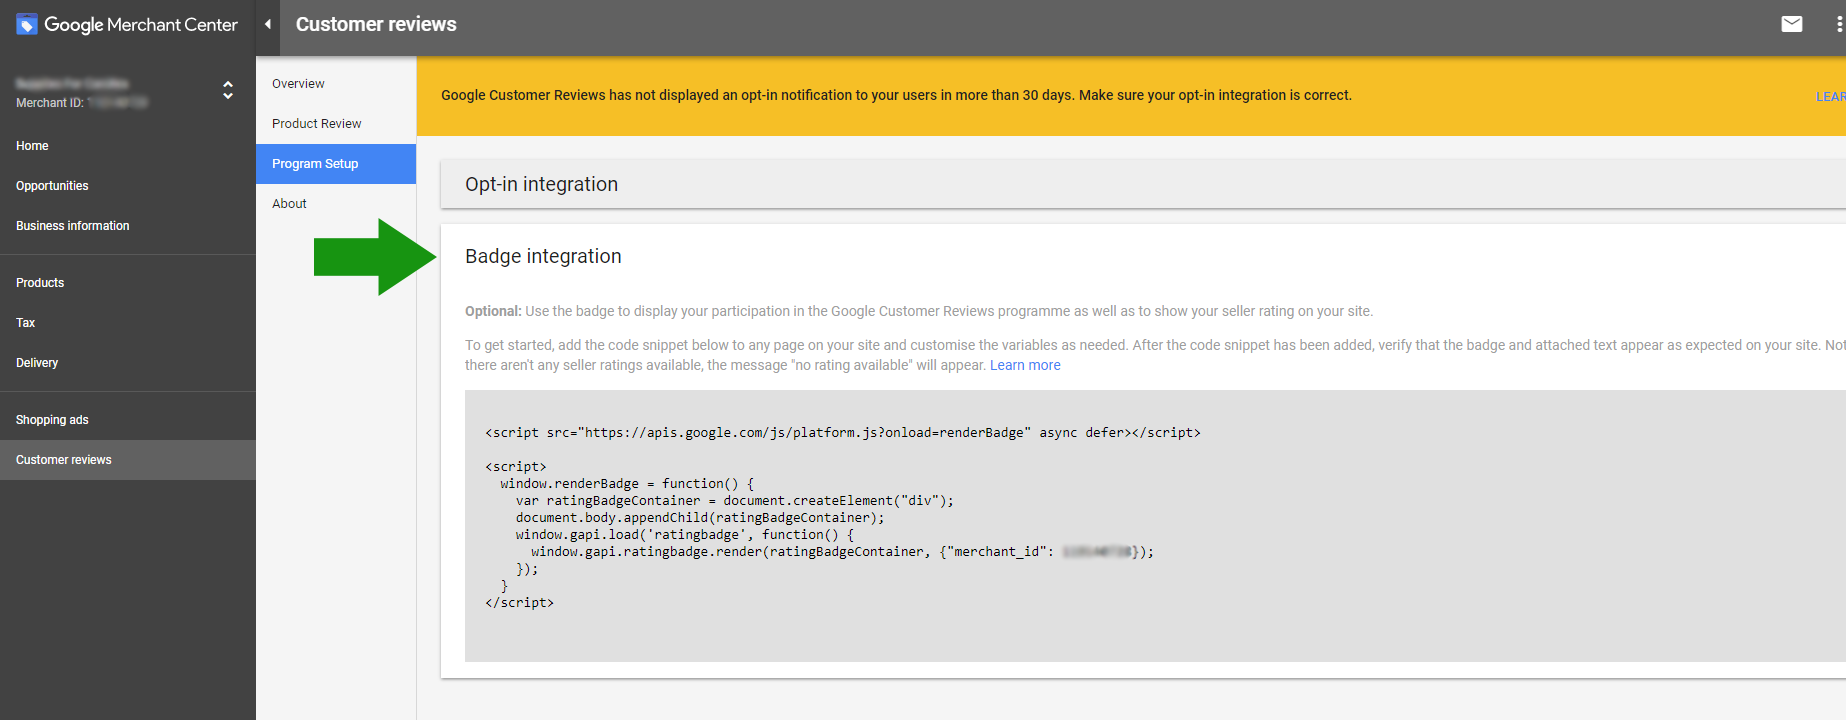This screenshot has width=1846, height=720.
Task: Click the Badge integration heading
Action: point(543,256)
